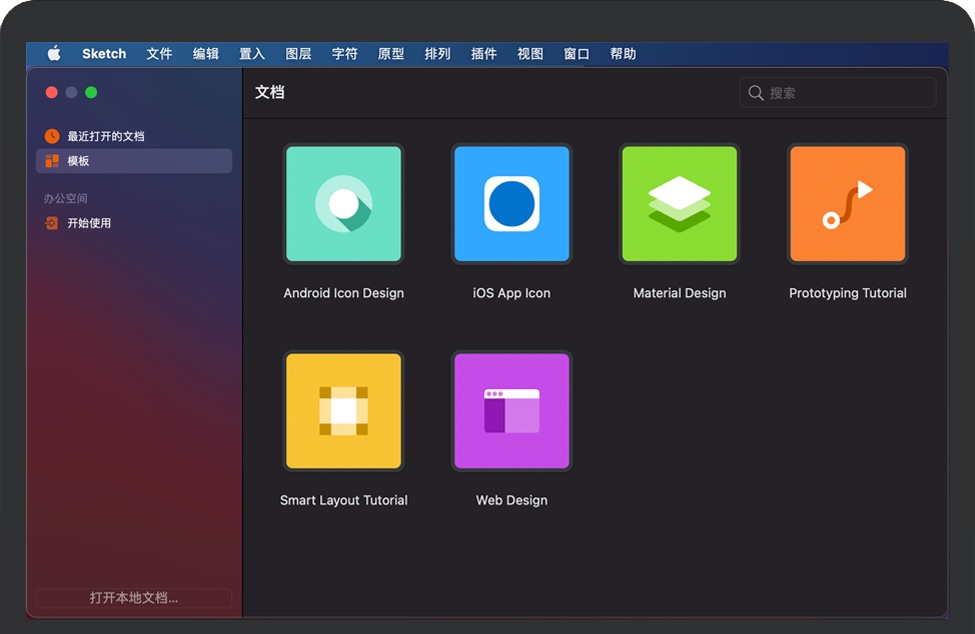Open the Apple menu

(x=54, y=54)
